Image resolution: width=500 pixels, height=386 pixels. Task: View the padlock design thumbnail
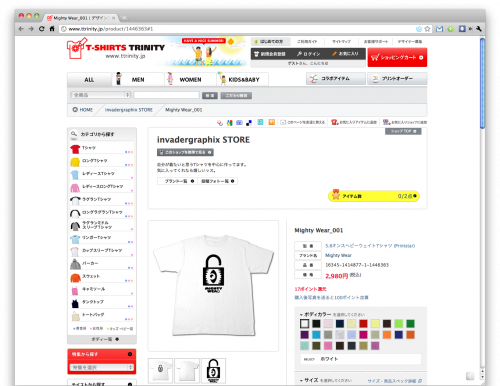point(213,370)
